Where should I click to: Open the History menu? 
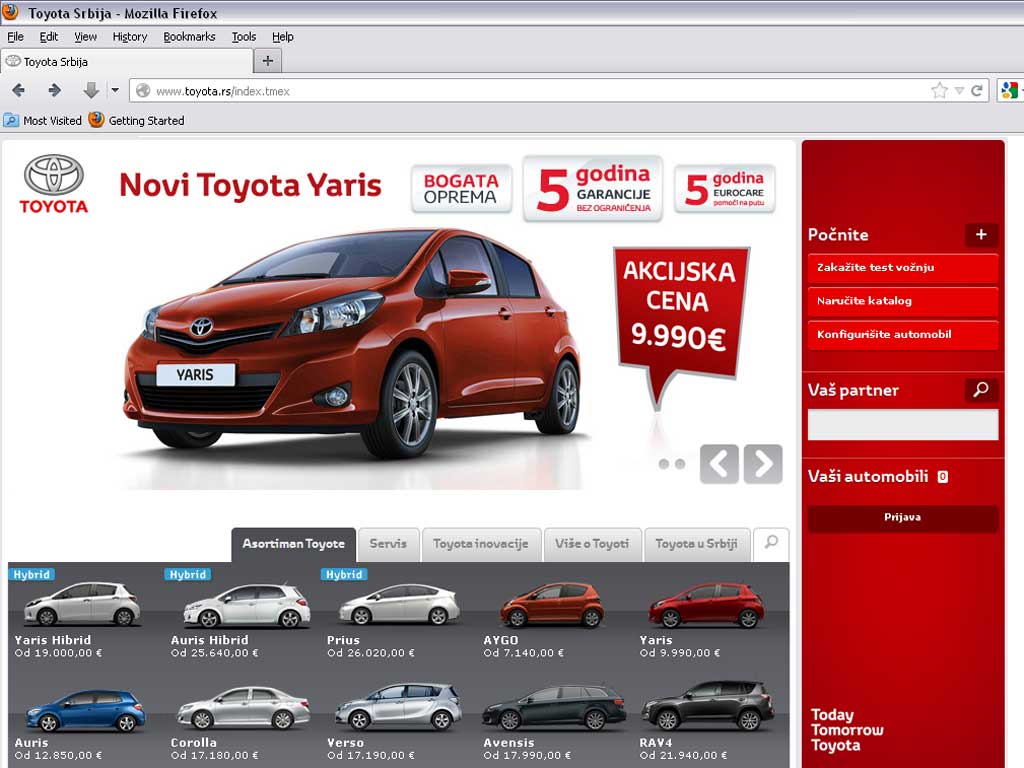coord(130,37)
